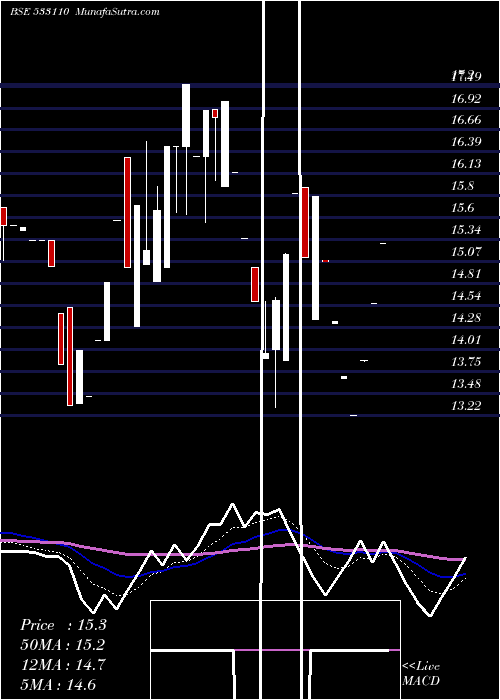Click the tallest white candlestick near 17.49
This screenshot has width=500, height=700.
tap(186, 115)
